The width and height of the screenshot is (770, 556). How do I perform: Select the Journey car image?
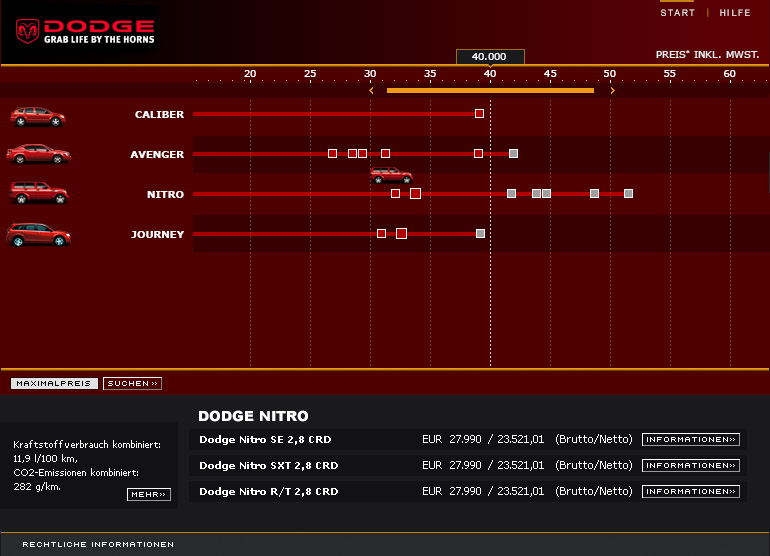click(x=38, y=235)
